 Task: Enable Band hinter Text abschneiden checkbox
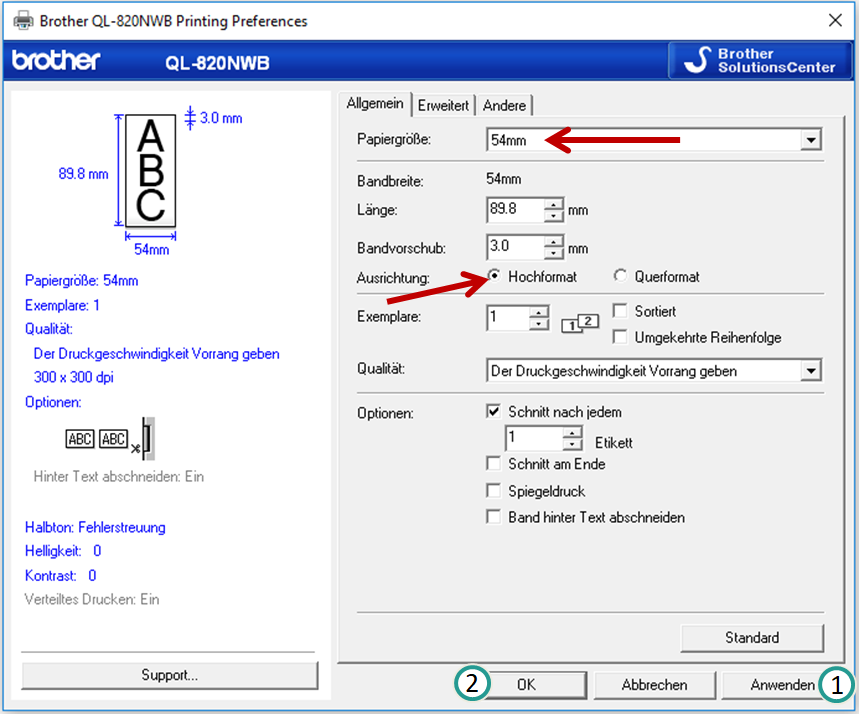[x=494, y=517]
